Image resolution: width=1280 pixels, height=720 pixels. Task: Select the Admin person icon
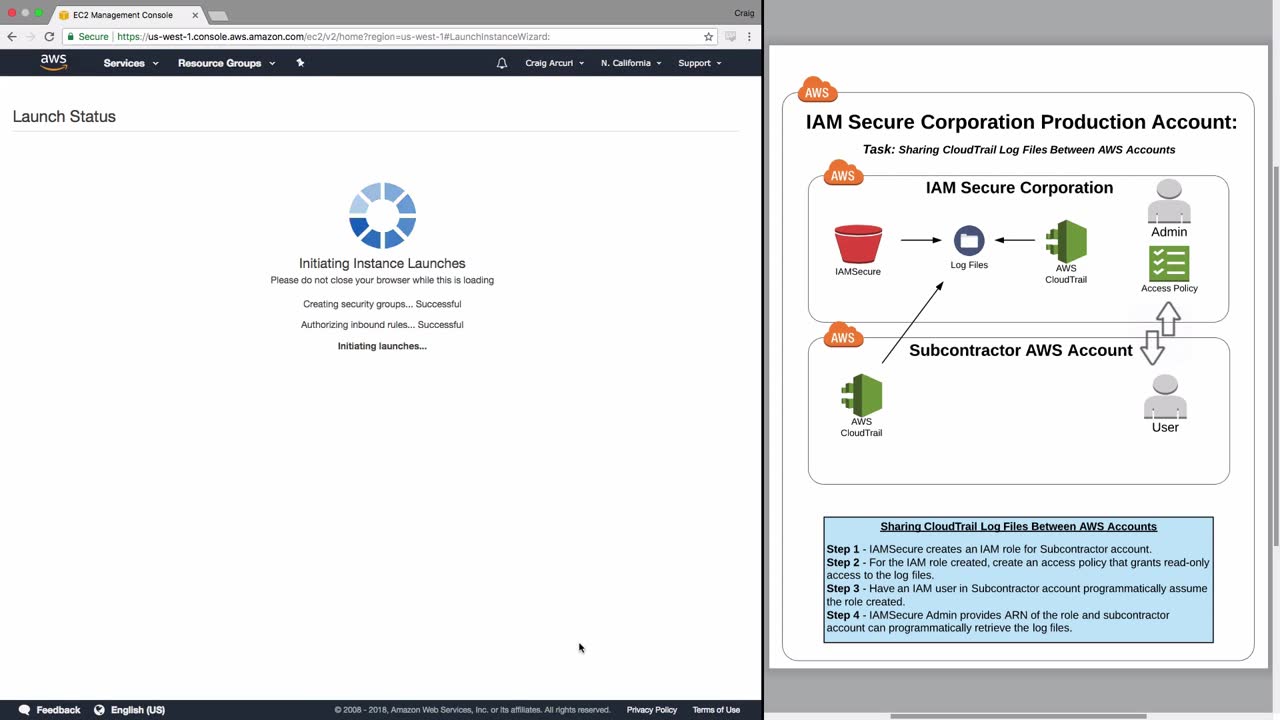[x=1169, y=201]
